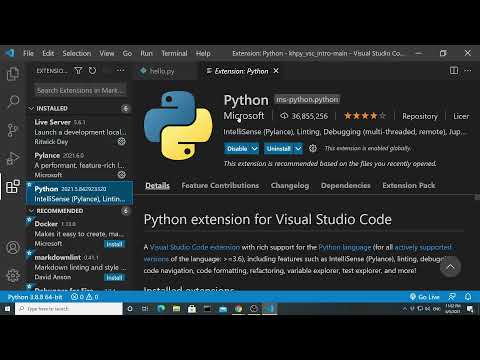Switch to the Extension Pack tab
The image size is (480, 360).
coord(409,185)
